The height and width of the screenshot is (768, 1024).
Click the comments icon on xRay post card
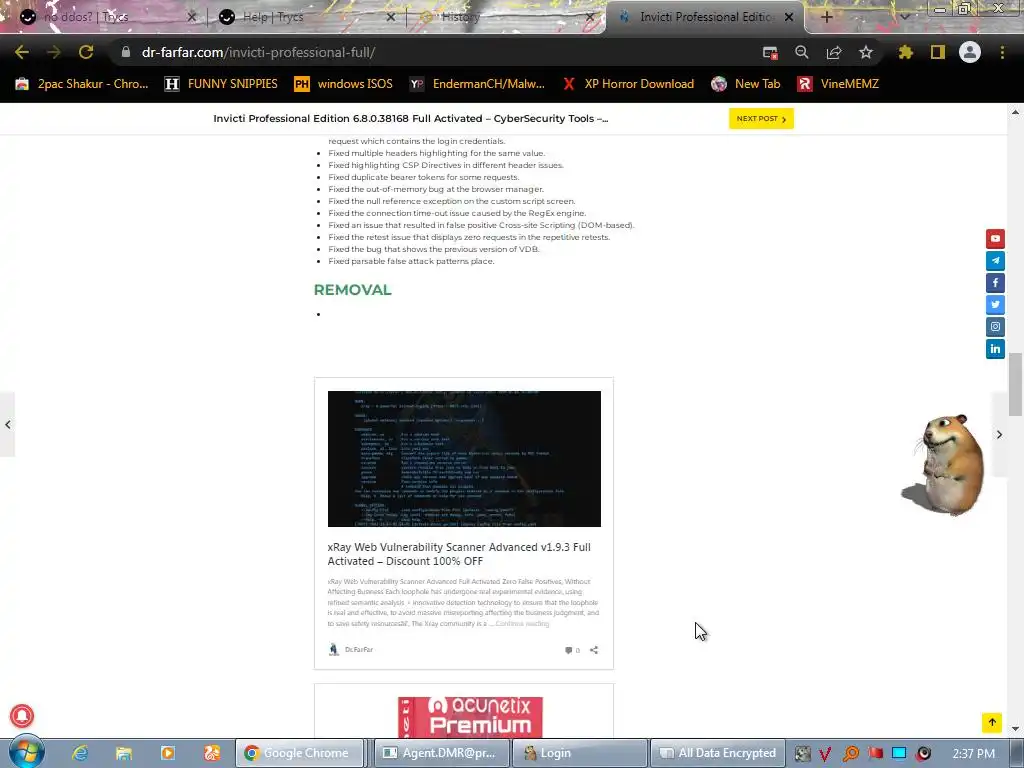tap(569, 650)
